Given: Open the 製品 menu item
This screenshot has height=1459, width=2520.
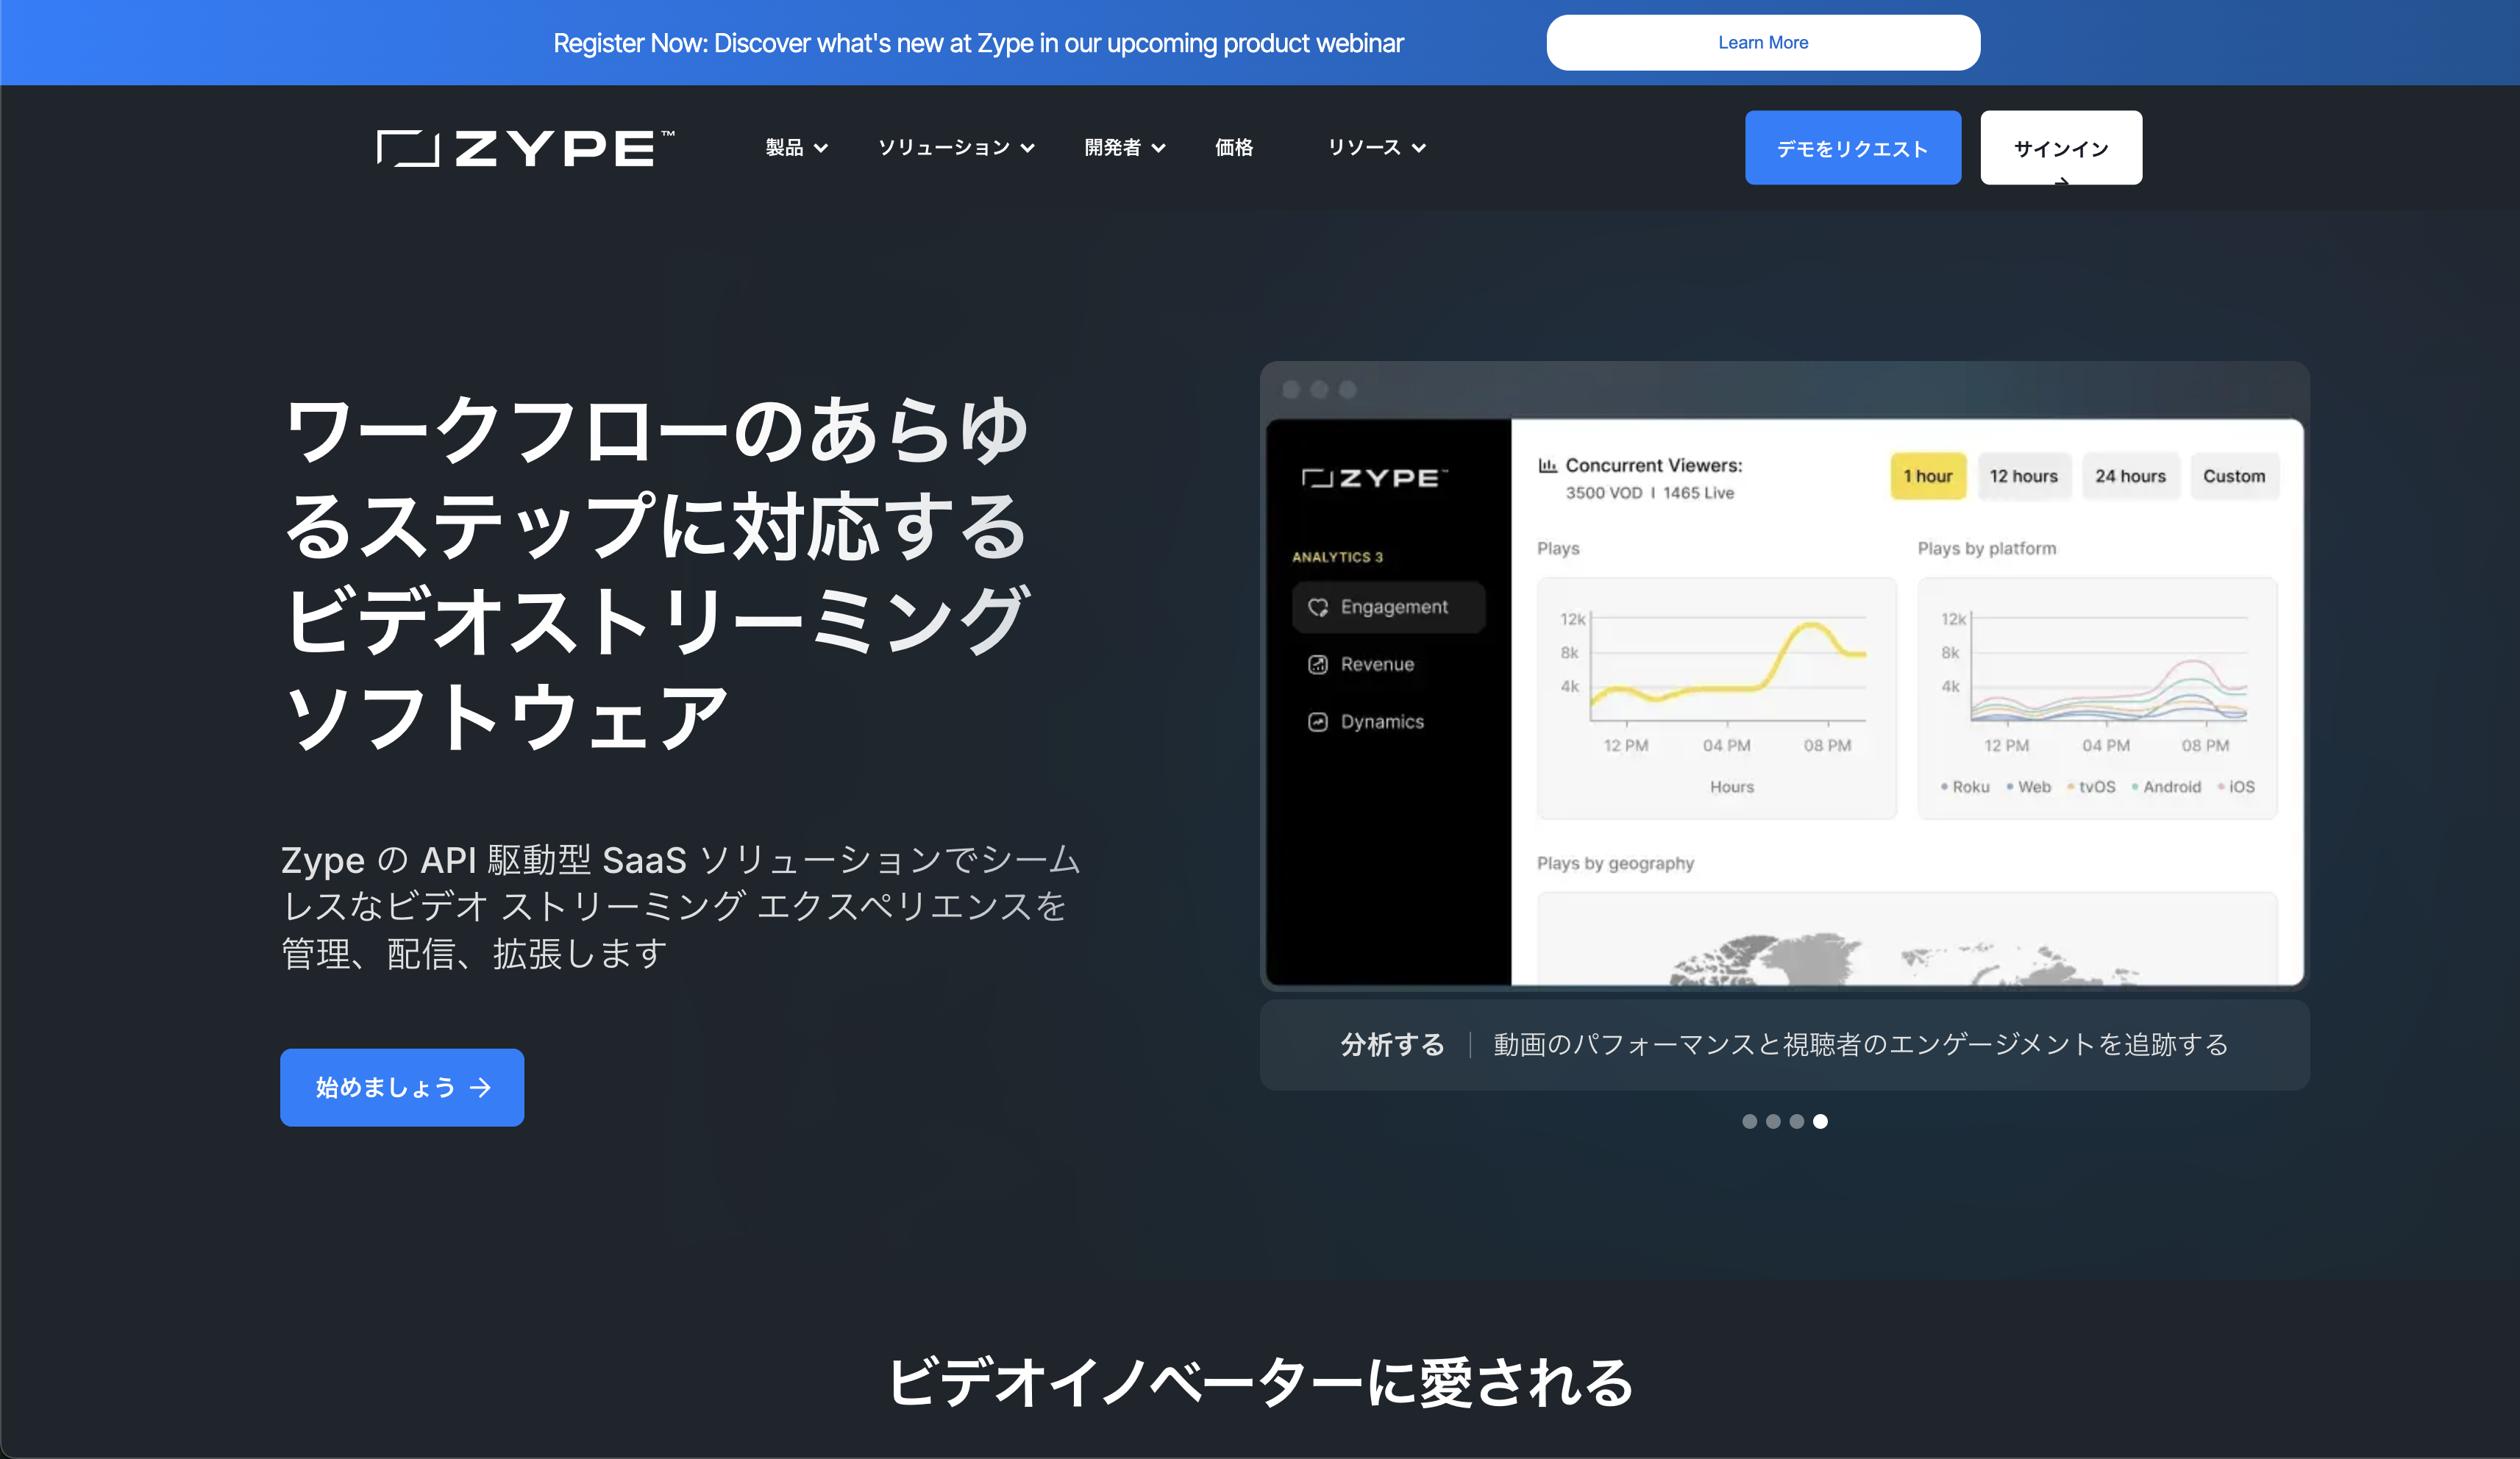Looking at the screenshot, I should (x=796, y=148).
